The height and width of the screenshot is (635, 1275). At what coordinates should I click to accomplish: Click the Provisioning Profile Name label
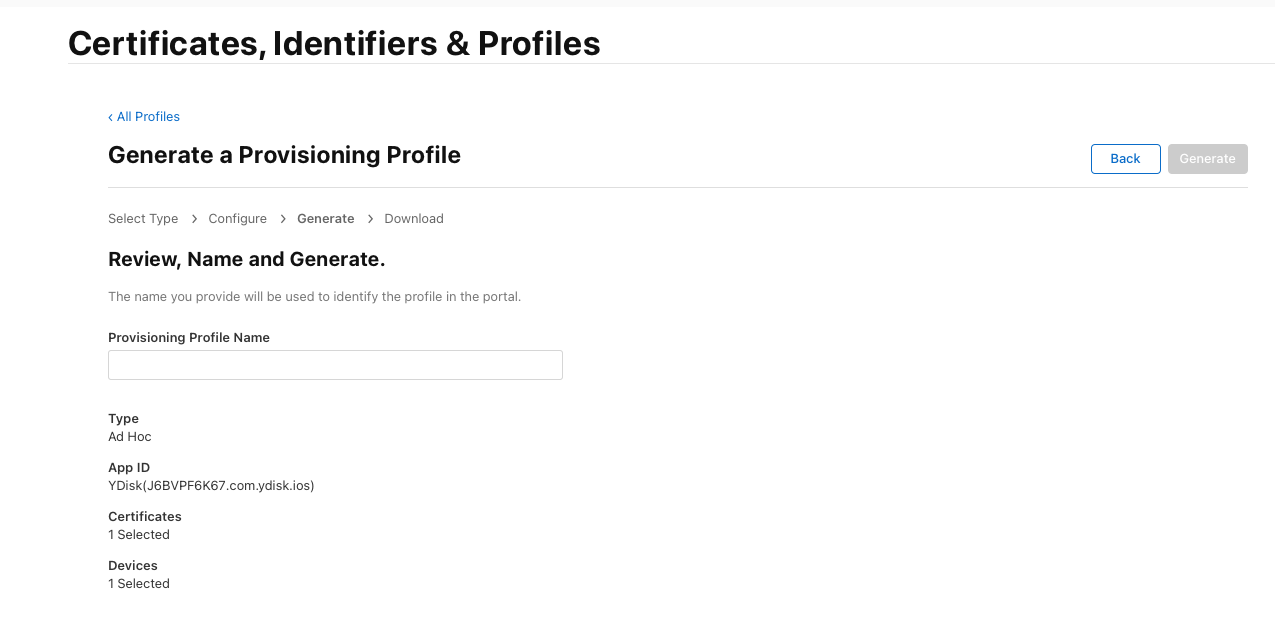tap(189, 338)
